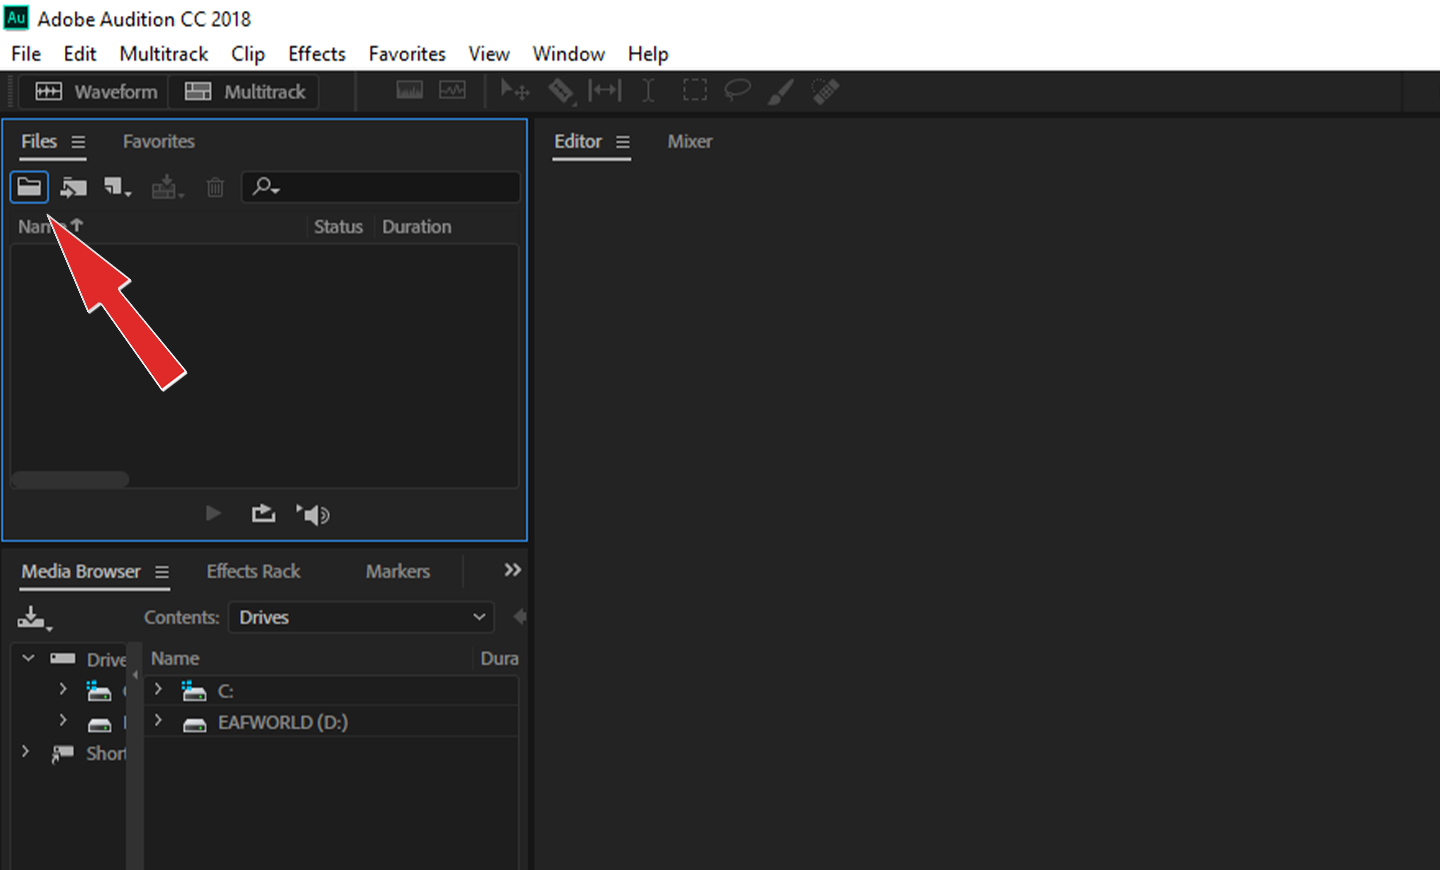The height and width of the screenshot is (870, 1440).
Task: Click the Play button in Files panel
Action: coord(213,513)
